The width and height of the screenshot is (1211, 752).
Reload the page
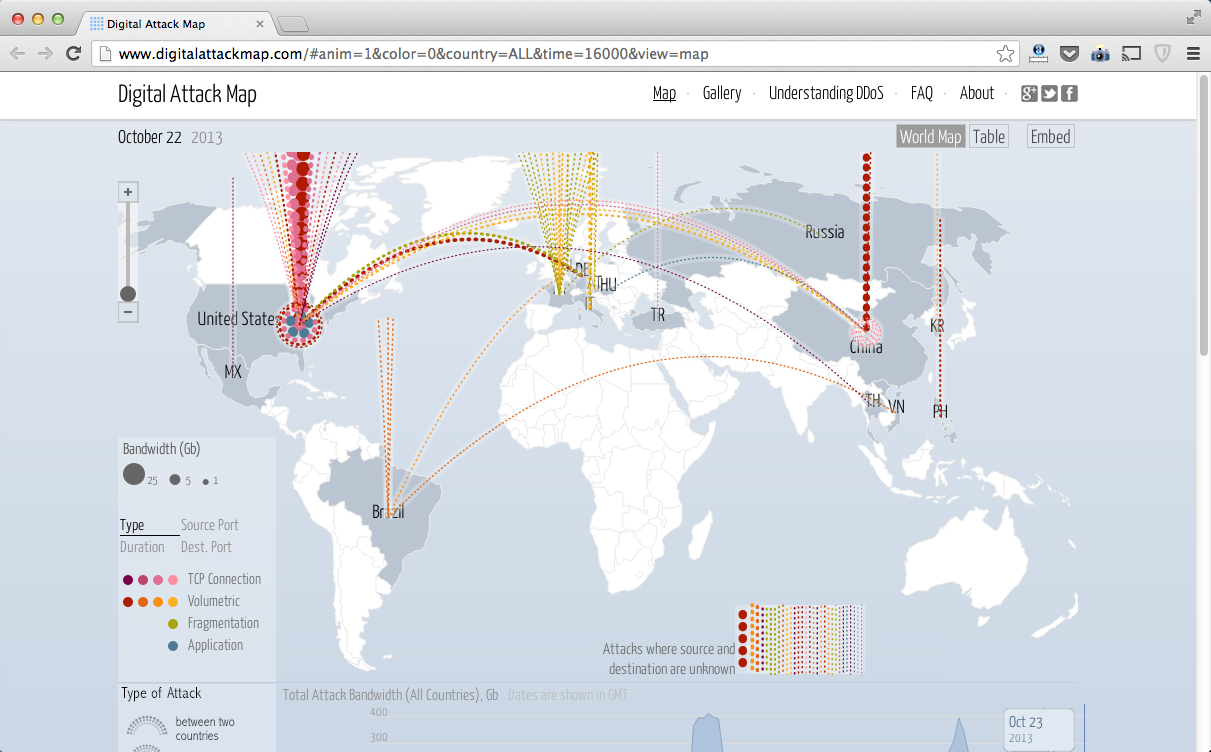73,54
